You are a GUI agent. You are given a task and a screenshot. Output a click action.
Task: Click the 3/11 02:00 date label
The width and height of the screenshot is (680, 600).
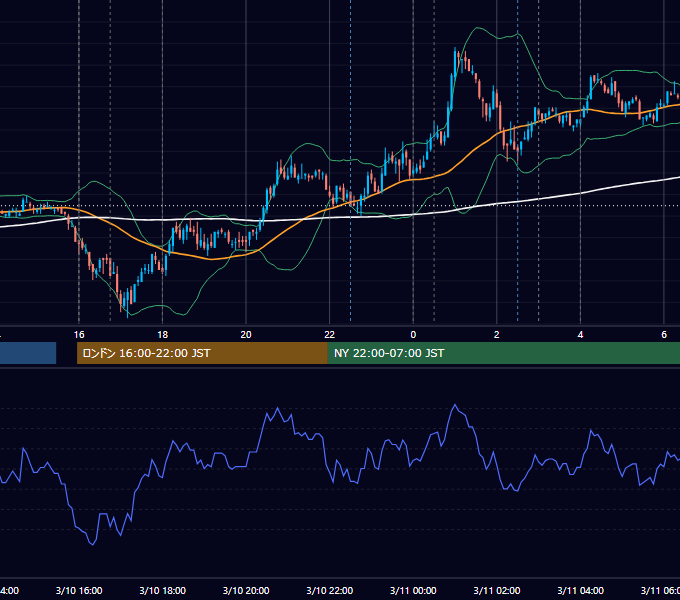497,590
